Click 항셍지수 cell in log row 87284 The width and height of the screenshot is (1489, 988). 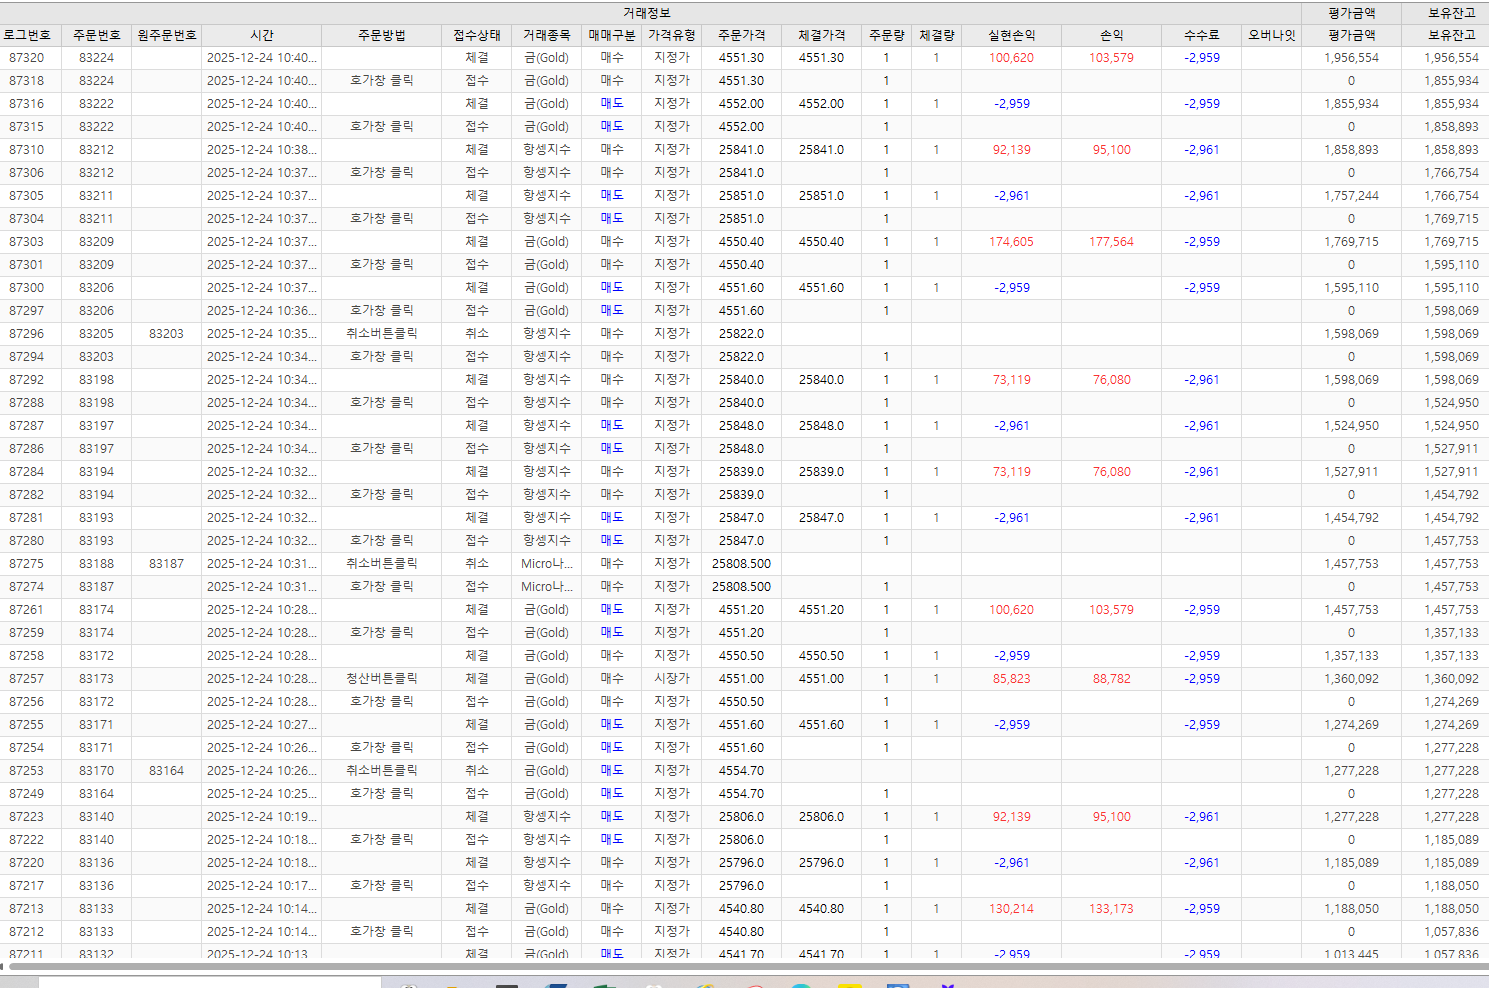click(547, 472)
